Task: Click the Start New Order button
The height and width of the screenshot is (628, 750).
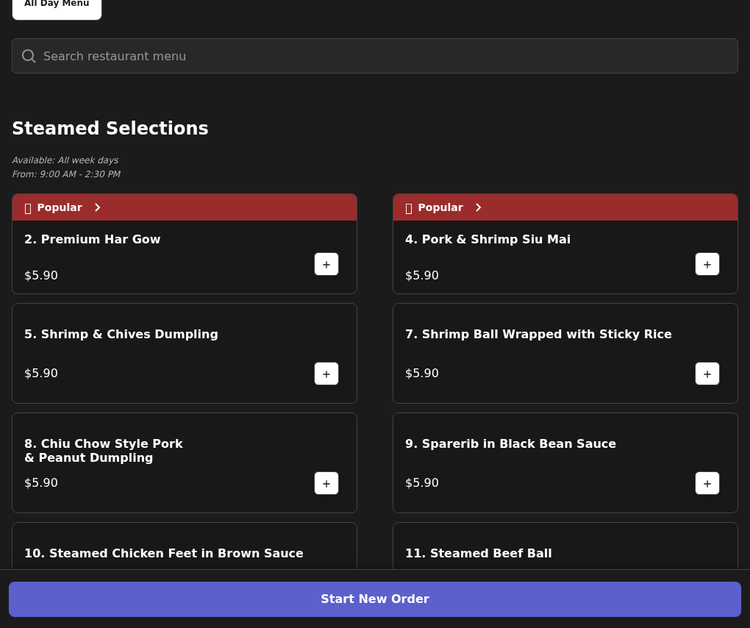Action: pos(375,599)
